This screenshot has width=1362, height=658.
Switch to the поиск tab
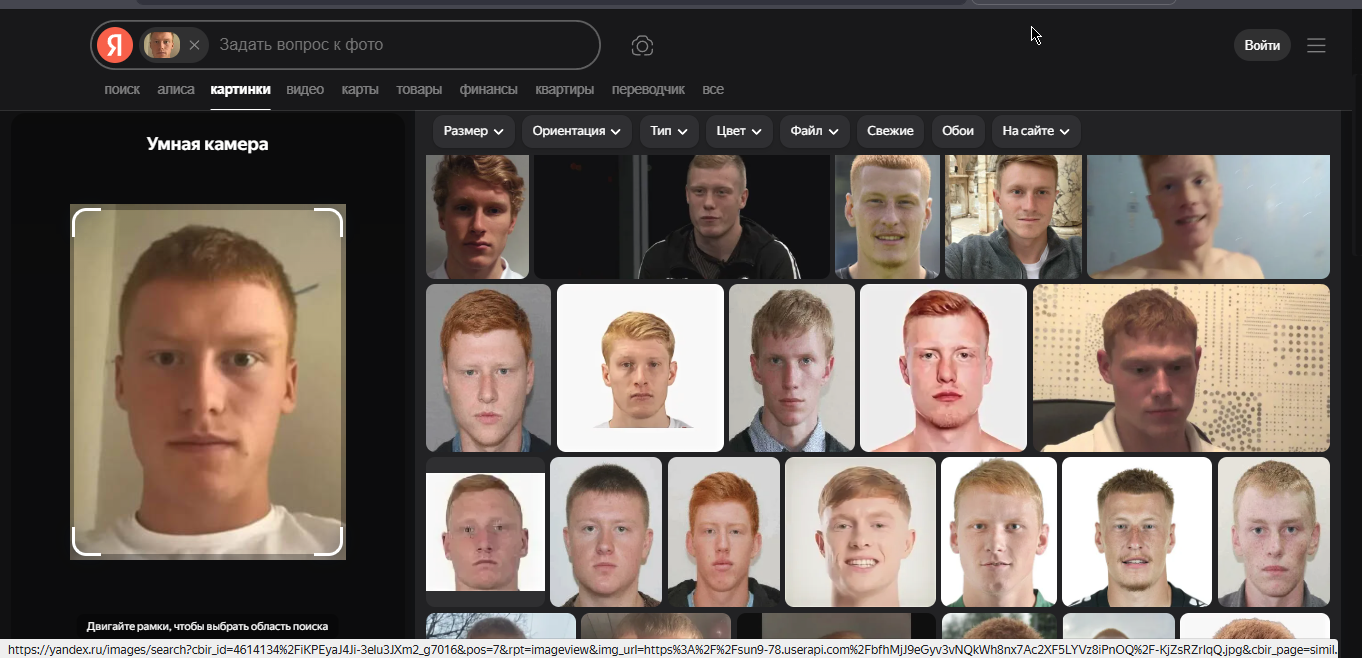[x=122, y=89]
